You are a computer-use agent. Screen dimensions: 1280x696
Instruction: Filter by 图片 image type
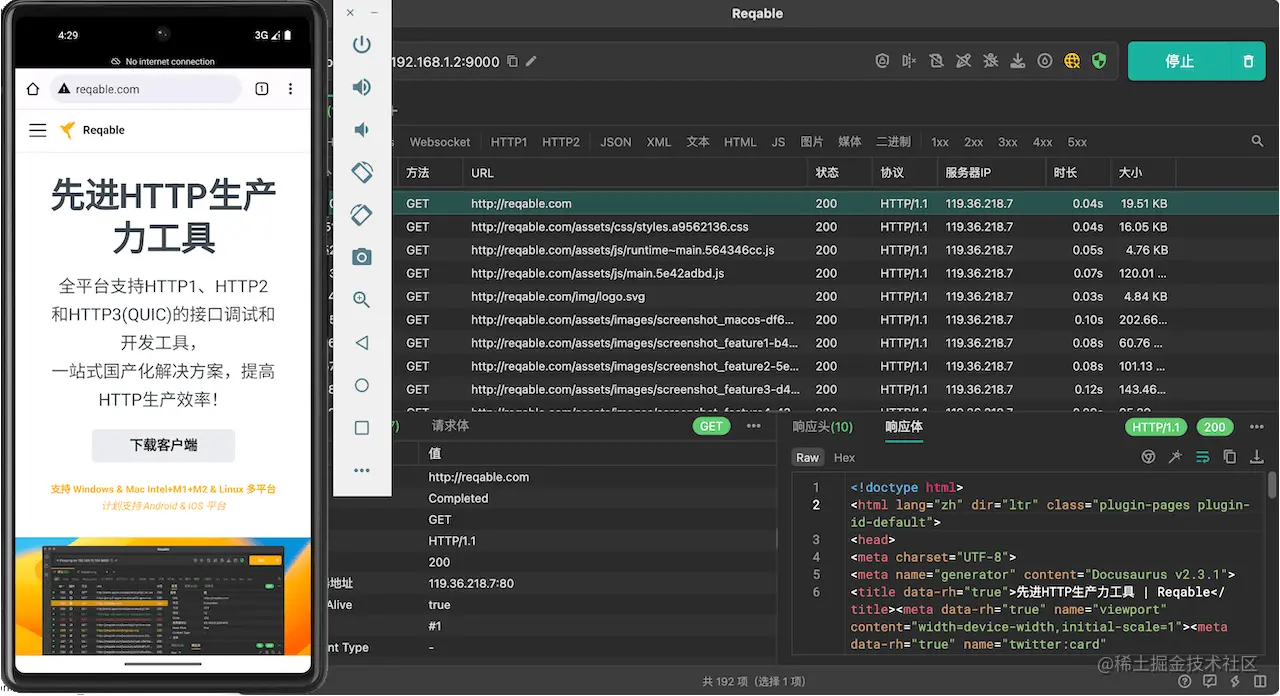(x=812, y=142)
